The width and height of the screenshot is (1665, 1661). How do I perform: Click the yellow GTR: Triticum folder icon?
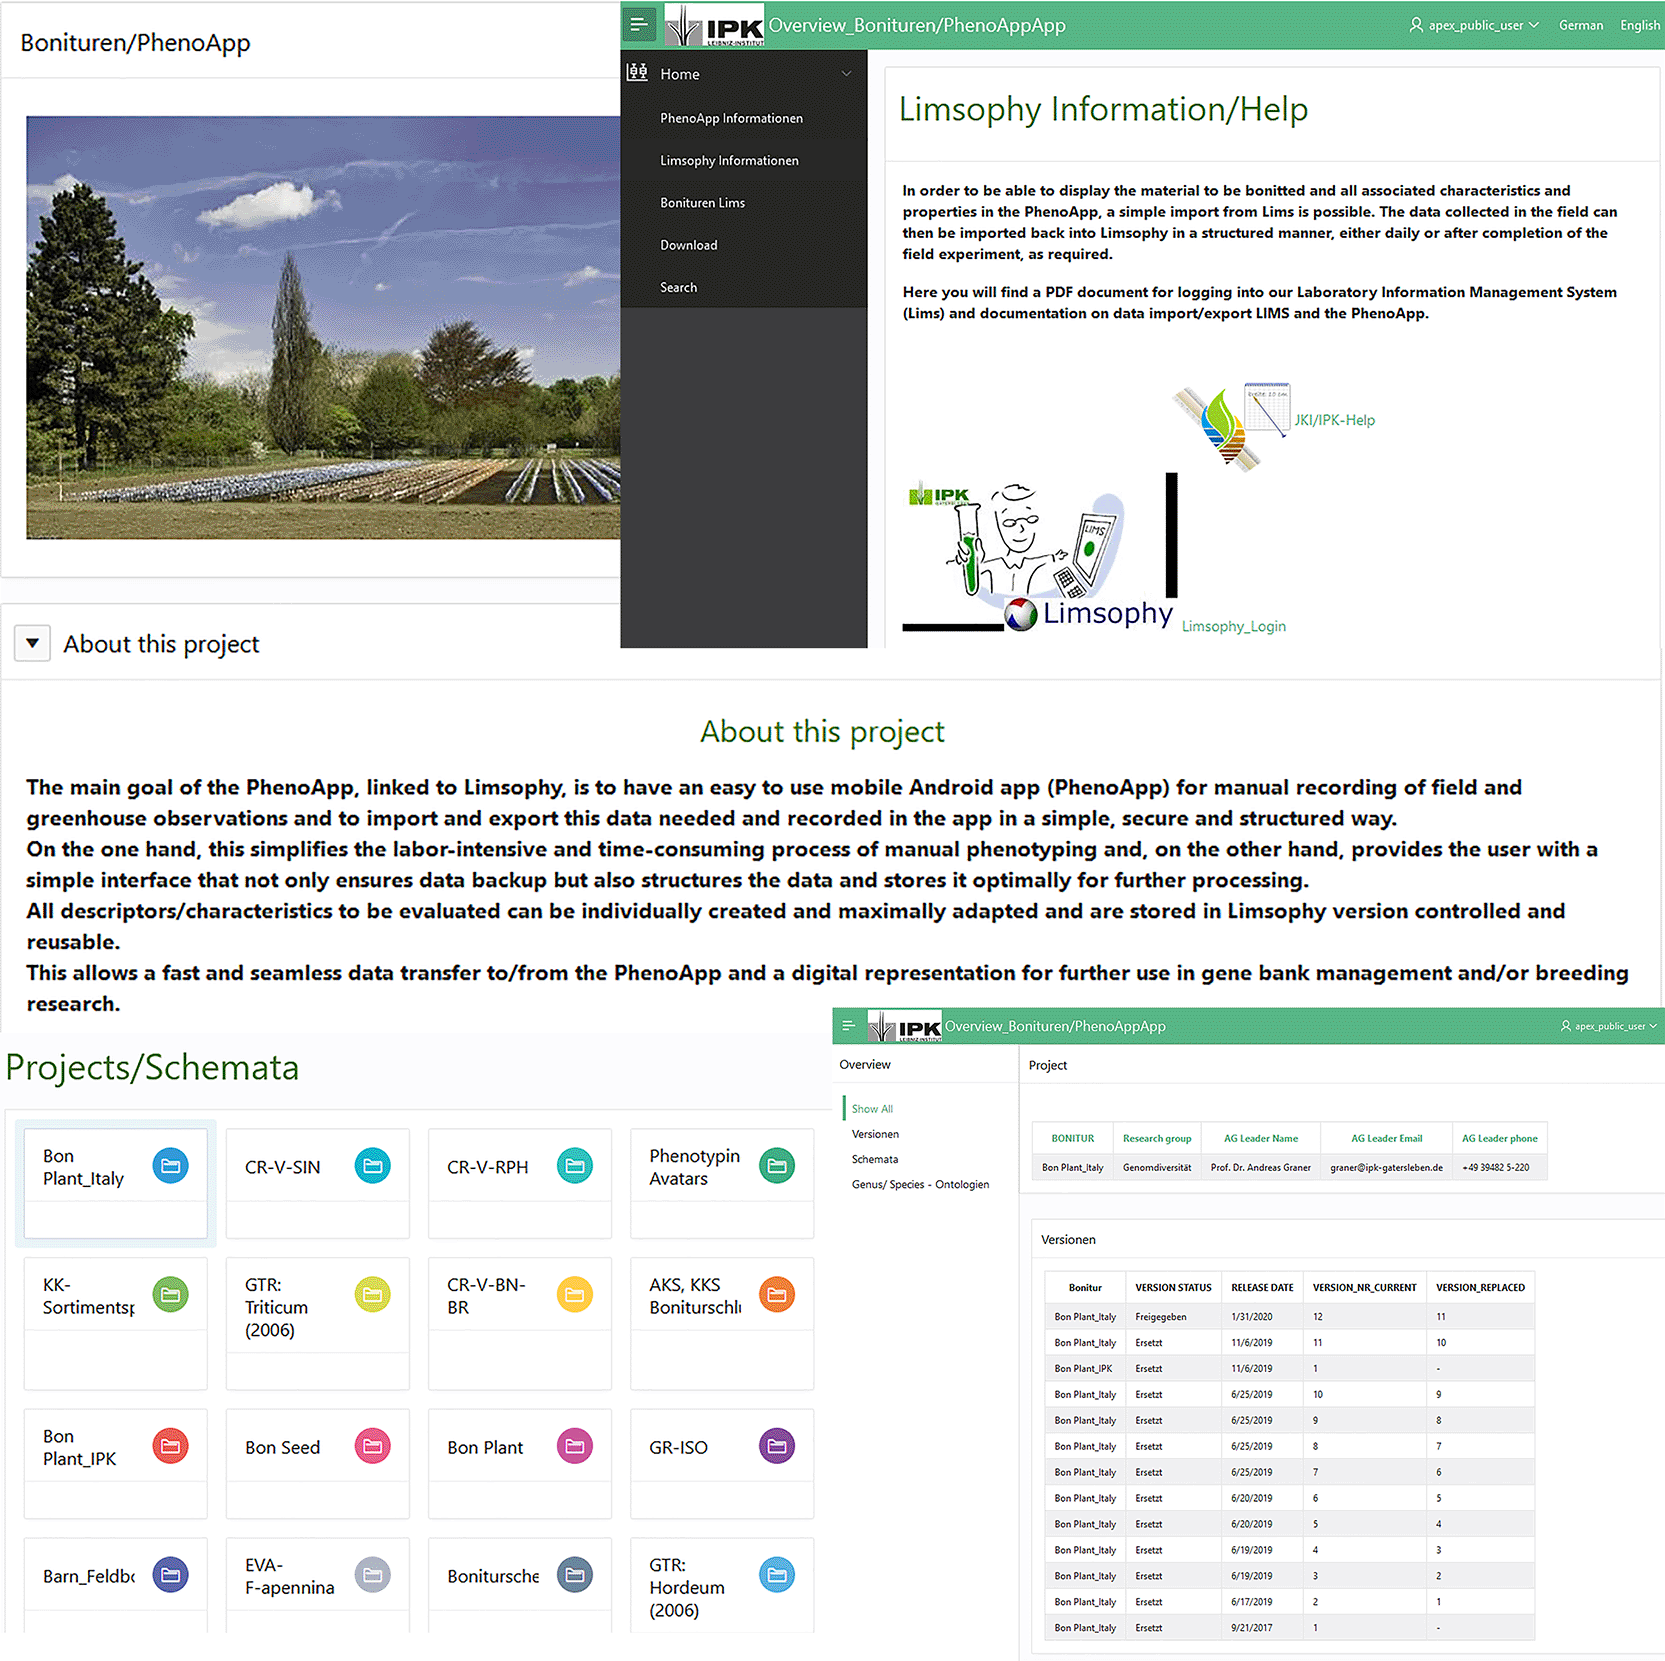[x=372, y=1295]
